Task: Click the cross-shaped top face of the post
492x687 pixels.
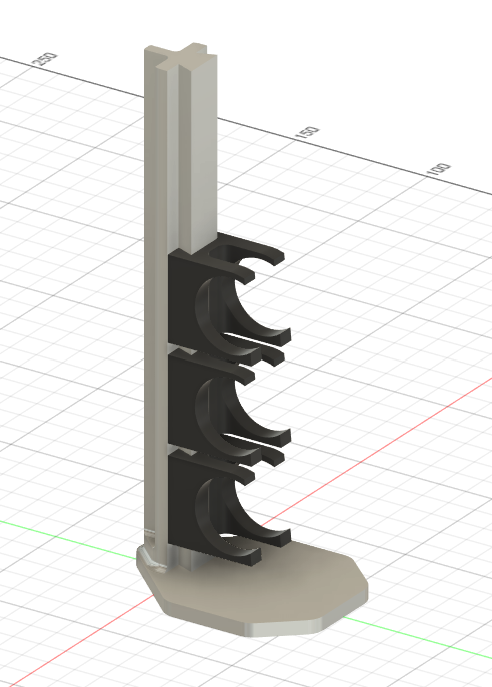Action: (x=182, y=57)
